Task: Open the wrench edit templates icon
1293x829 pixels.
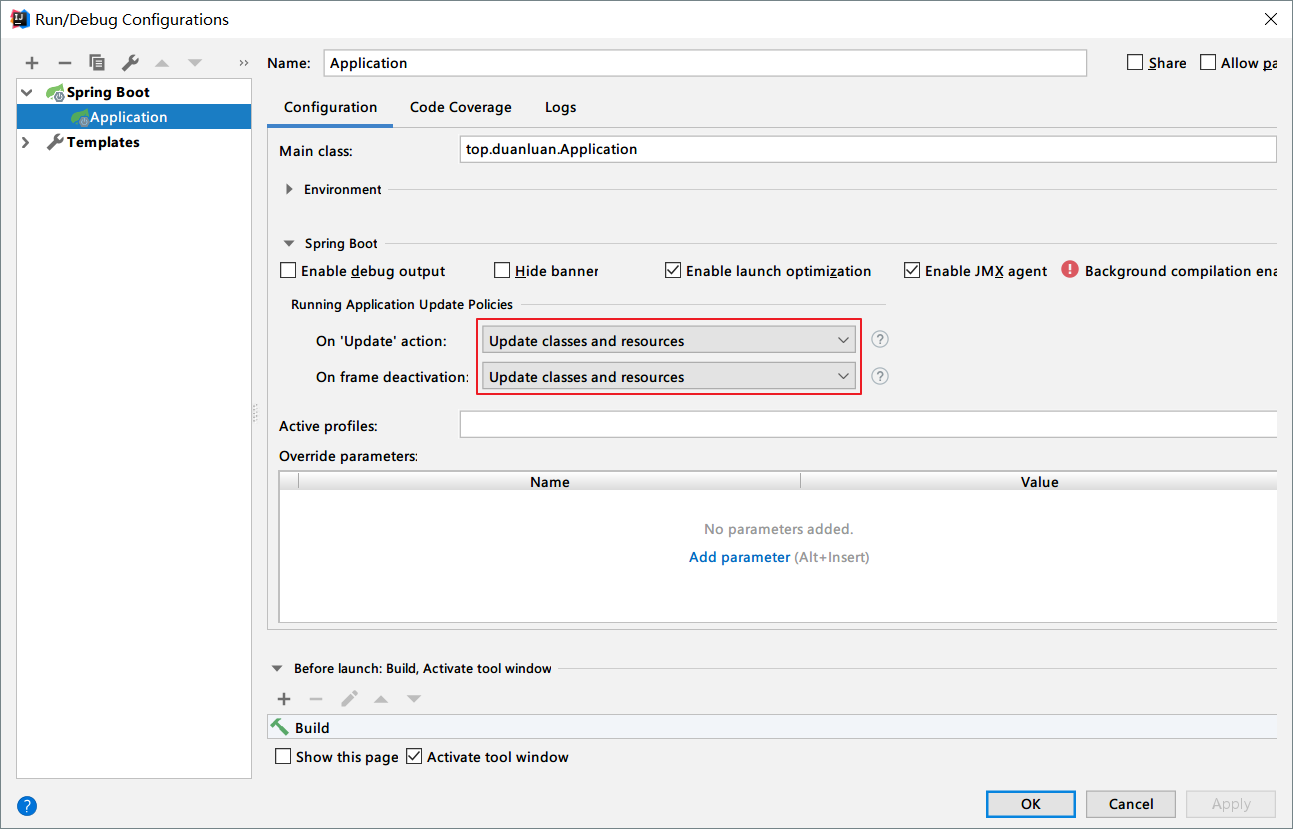Action: pyautogui.click(x=130, y=63)
